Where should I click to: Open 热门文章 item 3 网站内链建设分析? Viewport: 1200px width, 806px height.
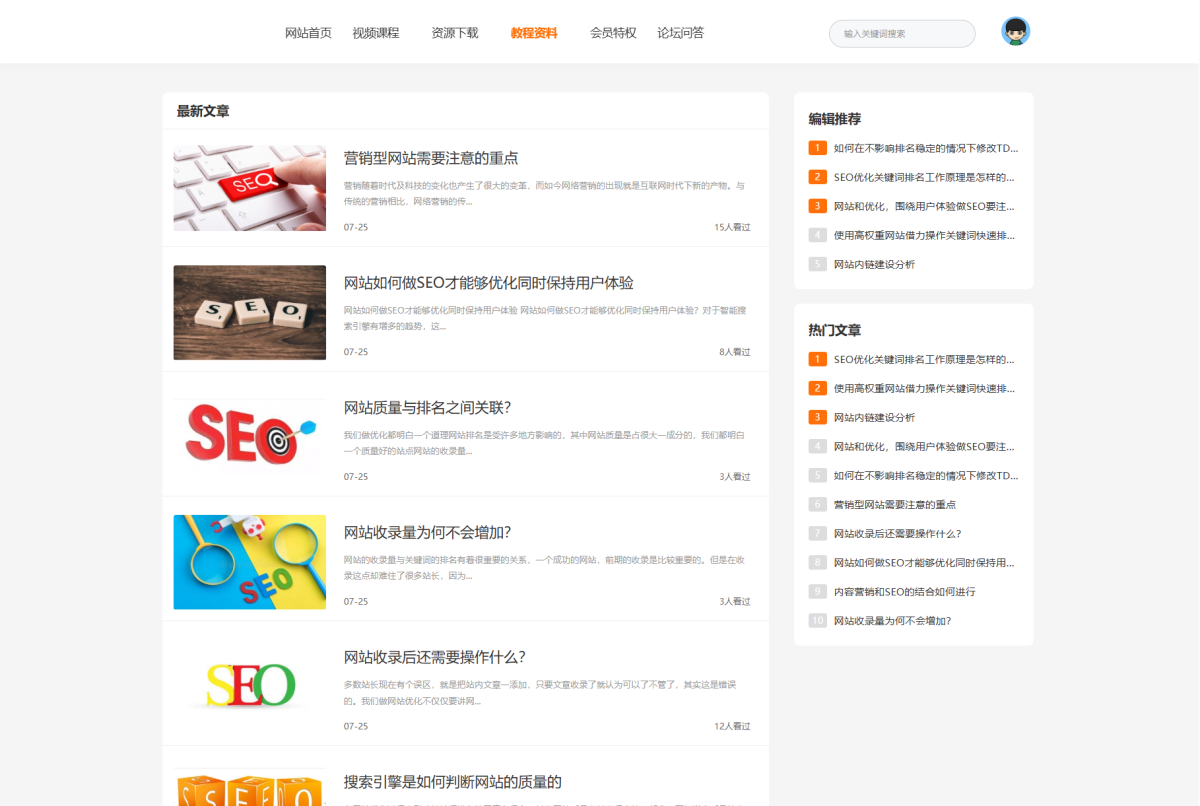click(874, 417)
